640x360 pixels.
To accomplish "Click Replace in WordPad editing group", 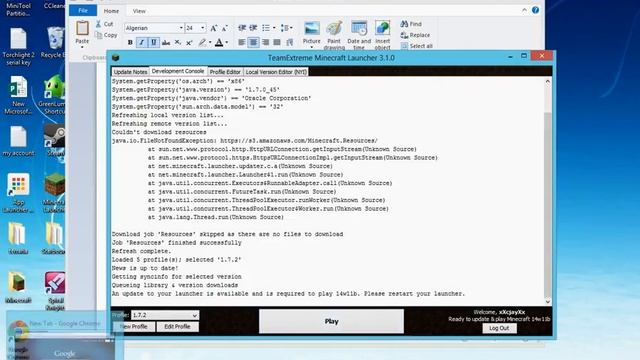I will (415, 35).
